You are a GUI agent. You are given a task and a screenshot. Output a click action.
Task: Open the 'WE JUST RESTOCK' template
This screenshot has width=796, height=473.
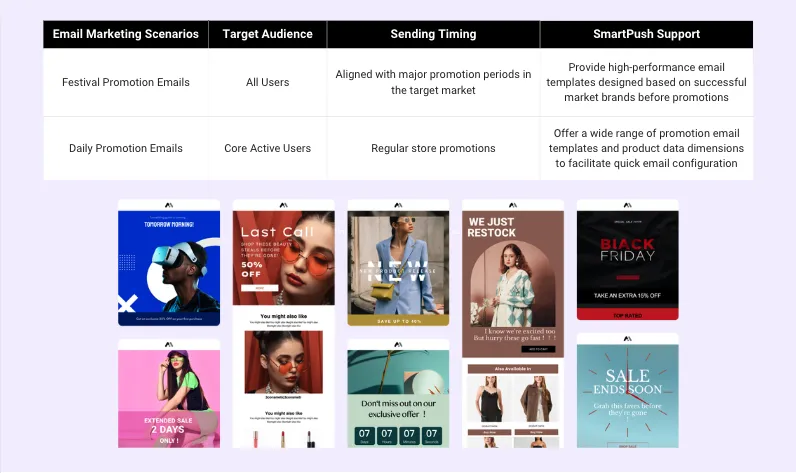513,323
